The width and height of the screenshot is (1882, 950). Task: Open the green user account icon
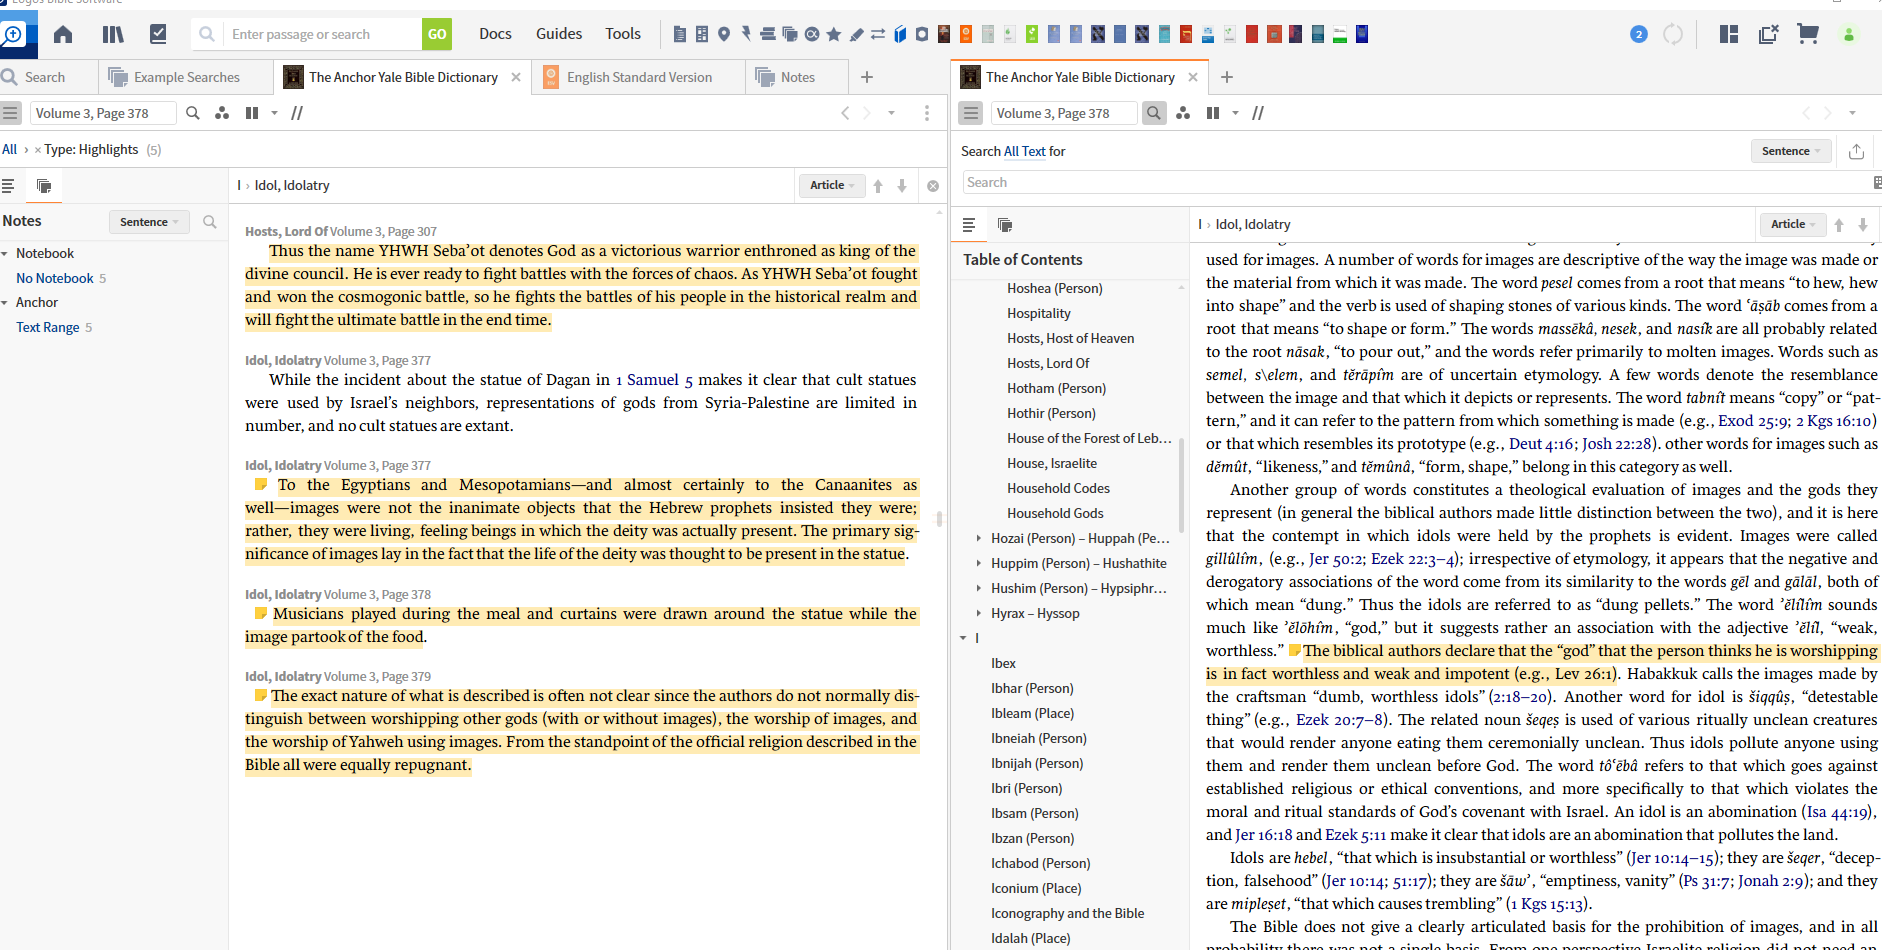[x=1849, y=35]
